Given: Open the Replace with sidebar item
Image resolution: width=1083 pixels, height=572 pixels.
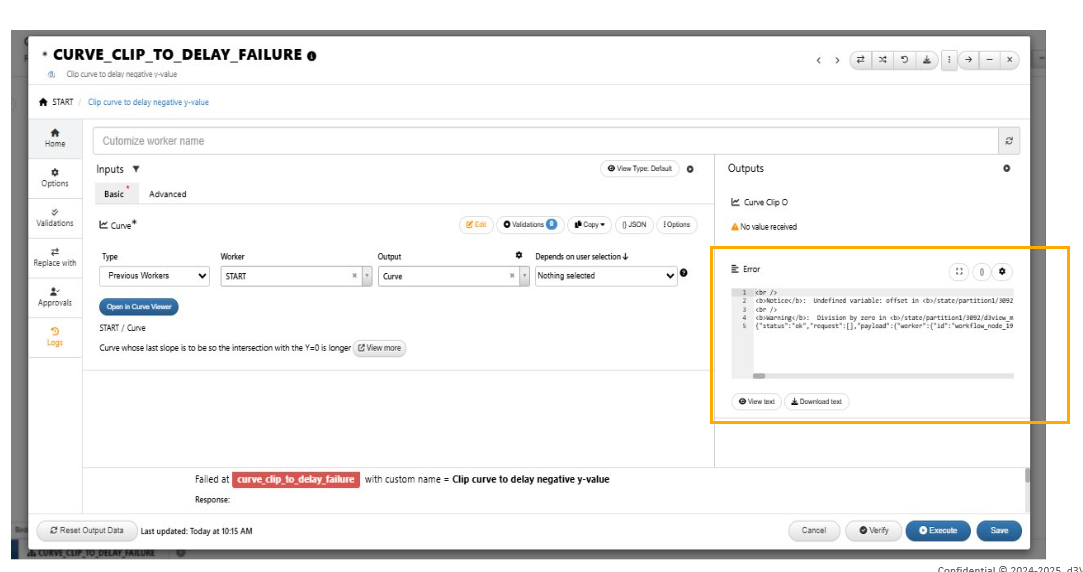Looking at the screenshot, I should pos(55,257).
